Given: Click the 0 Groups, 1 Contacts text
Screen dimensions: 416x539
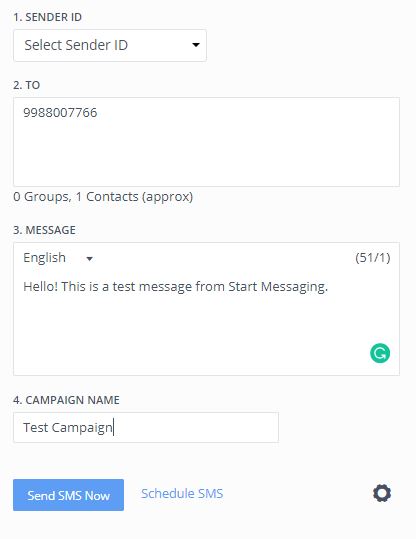Looking at the screenshot, I should pyautogui.click(x=103, y=197).
